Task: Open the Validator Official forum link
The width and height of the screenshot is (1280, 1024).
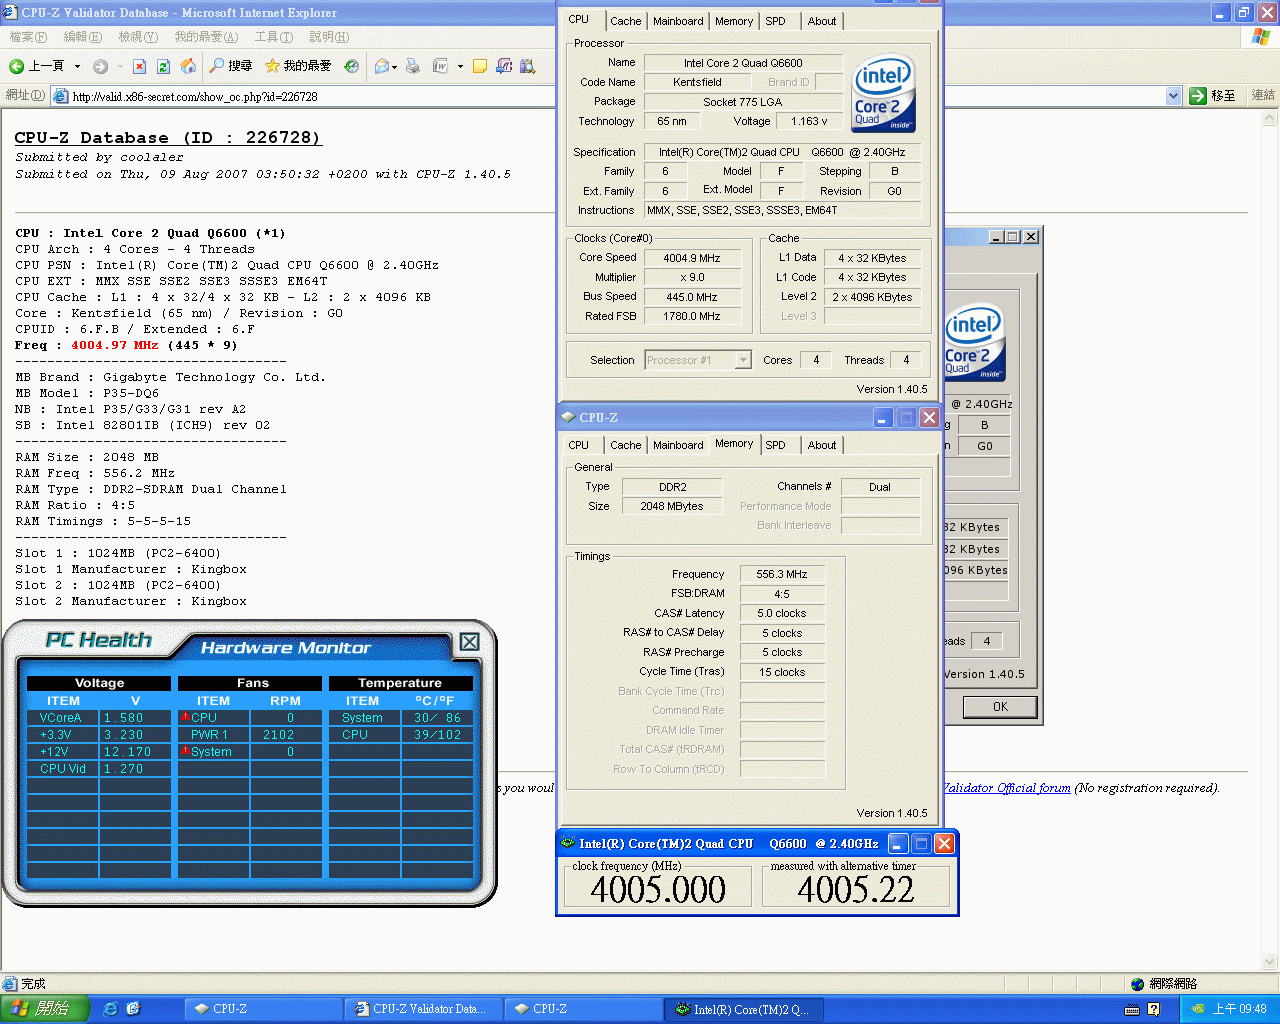Action: click(1007, 788)
